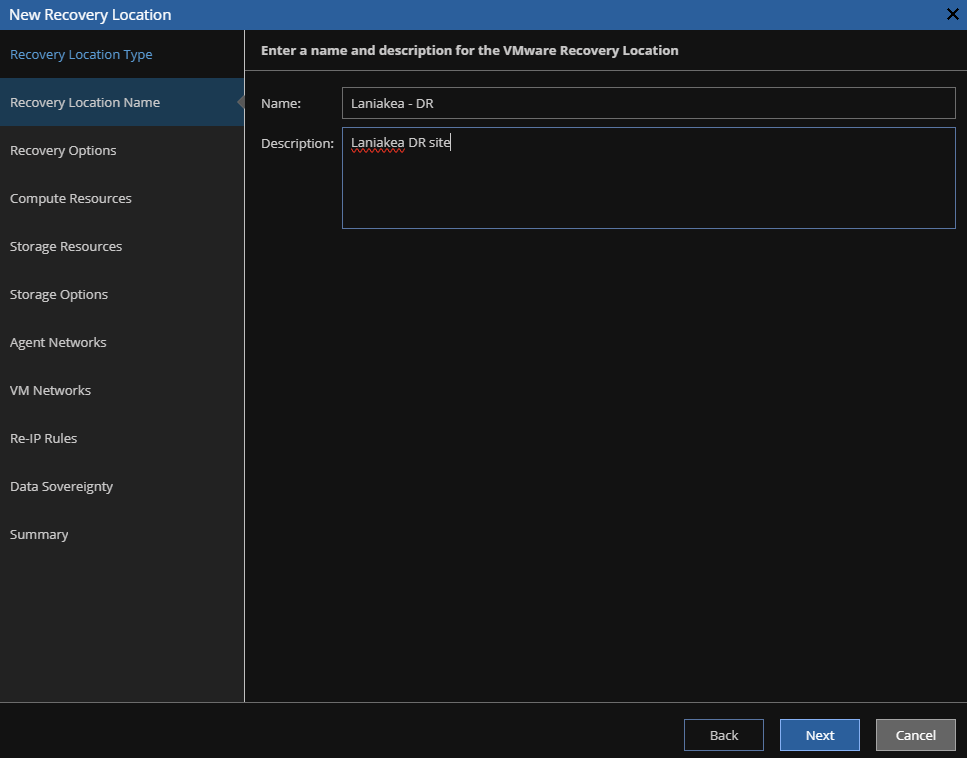
Task: Select Recovery Location Name step
Action: click(122, 102)
